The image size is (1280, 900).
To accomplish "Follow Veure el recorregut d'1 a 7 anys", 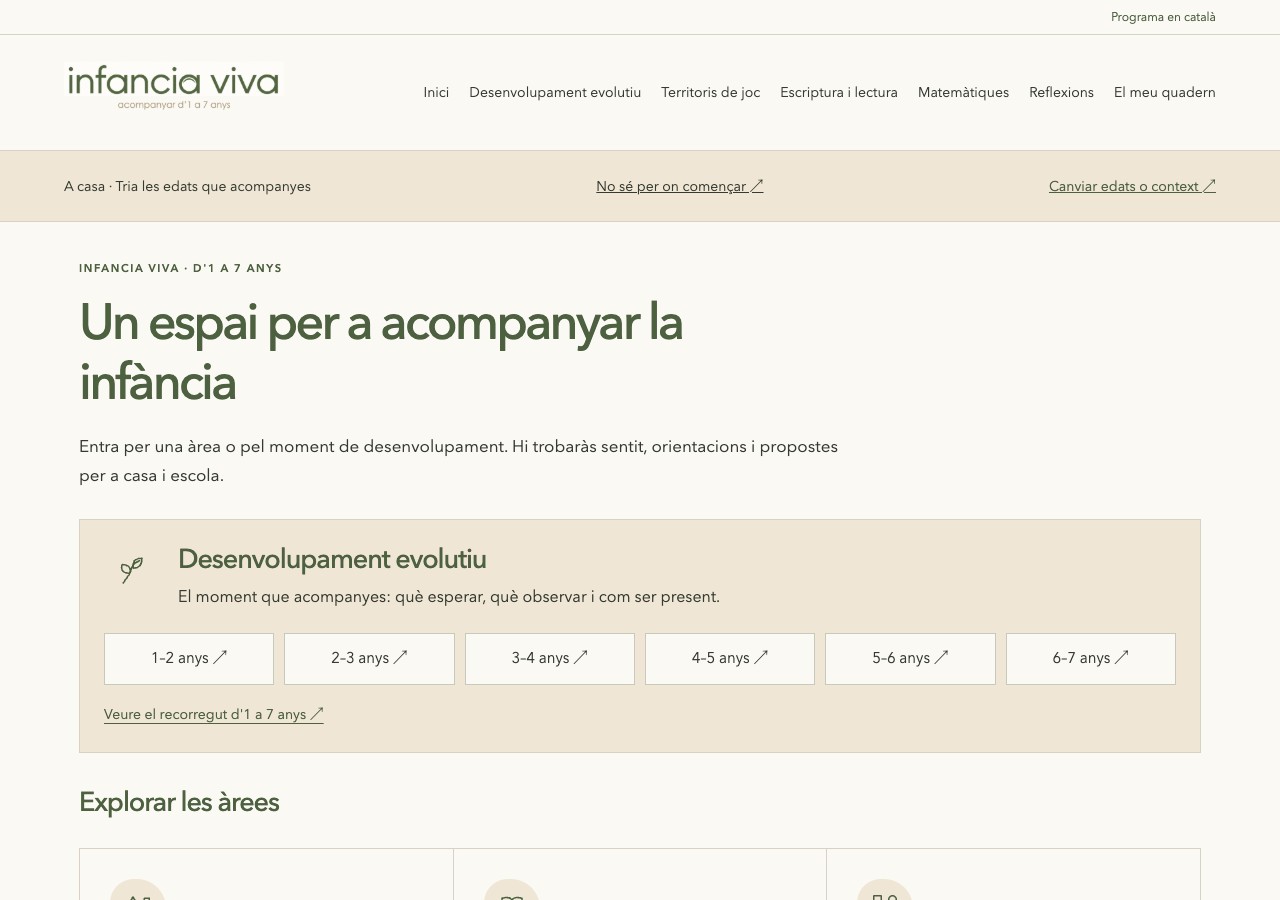I will pos(214,715).
